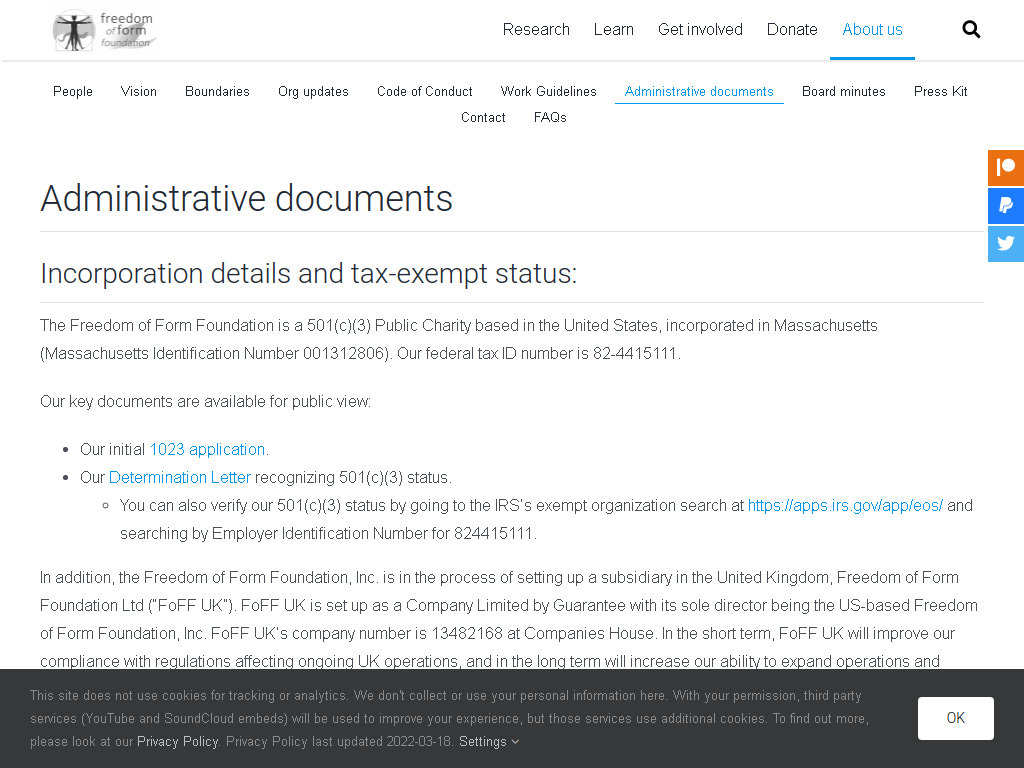Follow the apps.irs.gov/app/eos link
Viewport: 1024px width, 768px height.
tap(845, 505)
